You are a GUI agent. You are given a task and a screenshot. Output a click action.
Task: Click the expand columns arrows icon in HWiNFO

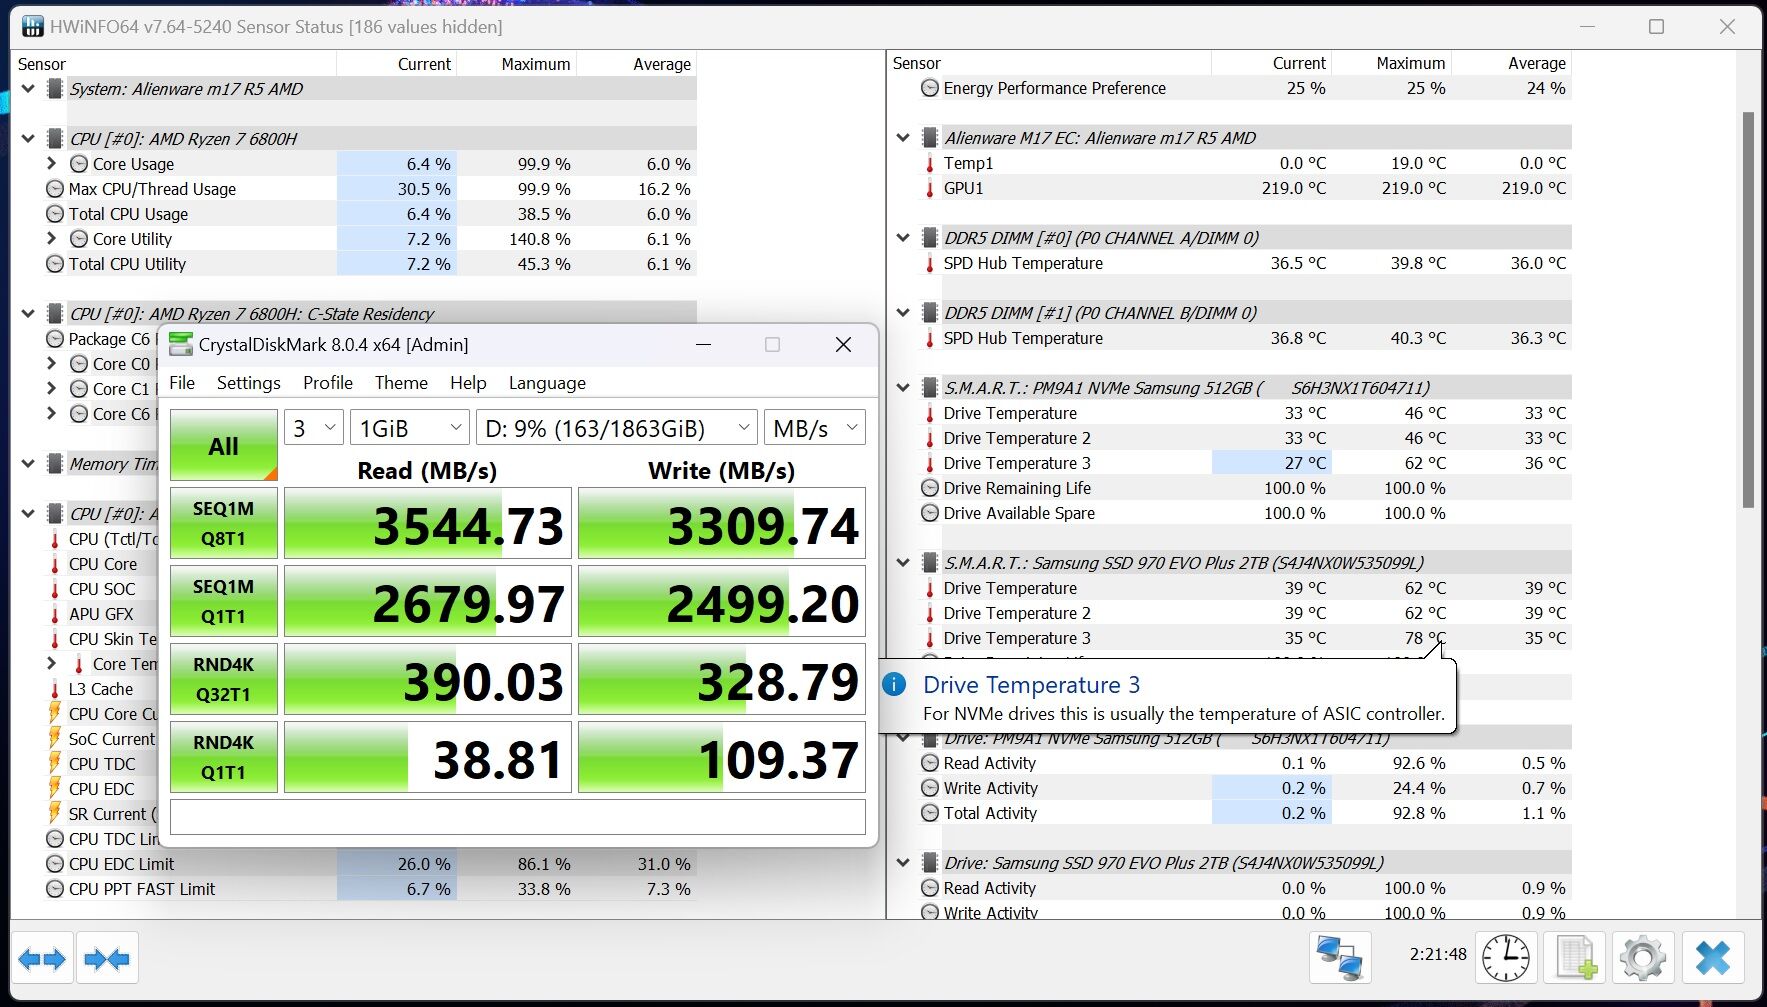(42, 959)
